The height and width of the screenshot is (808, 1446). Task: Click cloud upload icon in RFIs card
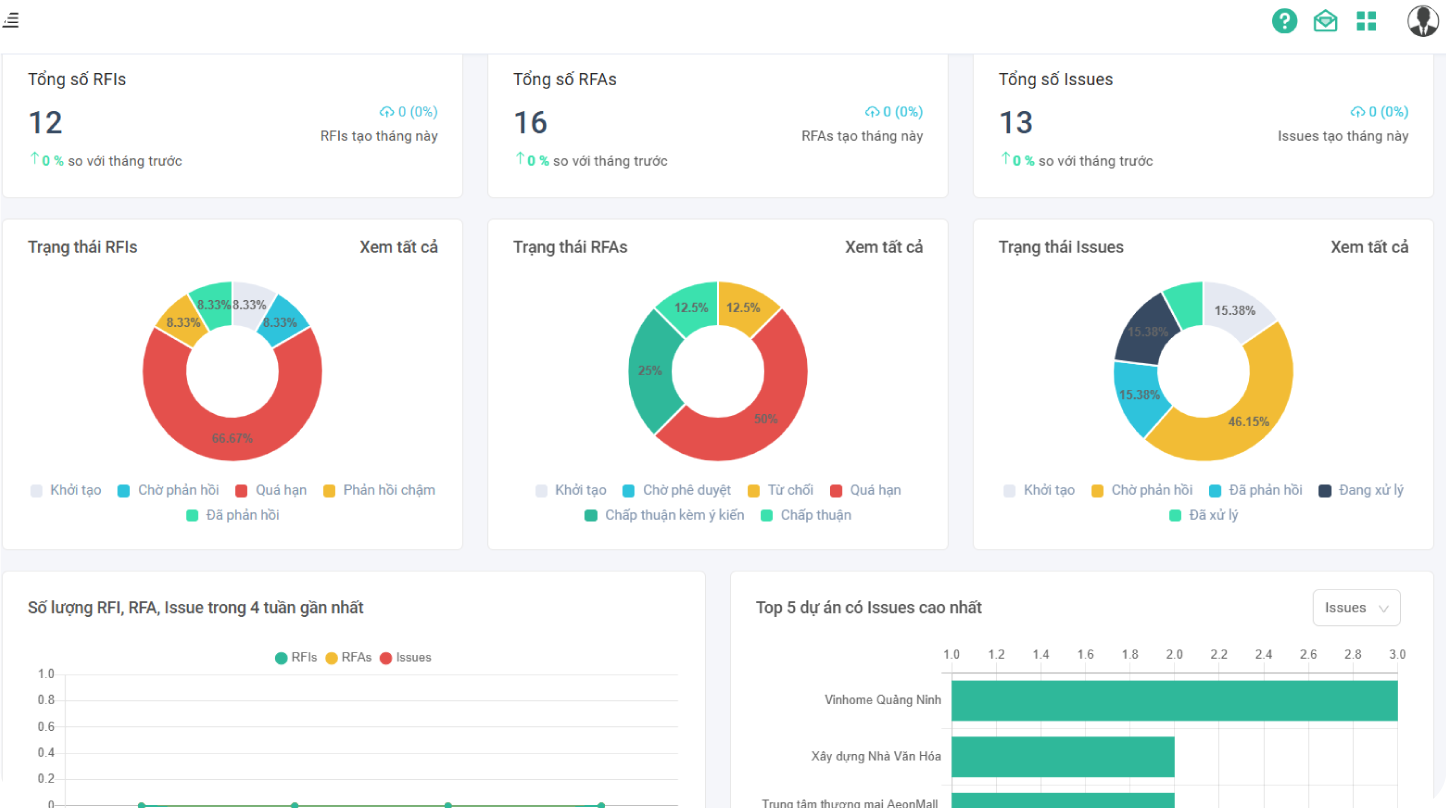[387, 112]
